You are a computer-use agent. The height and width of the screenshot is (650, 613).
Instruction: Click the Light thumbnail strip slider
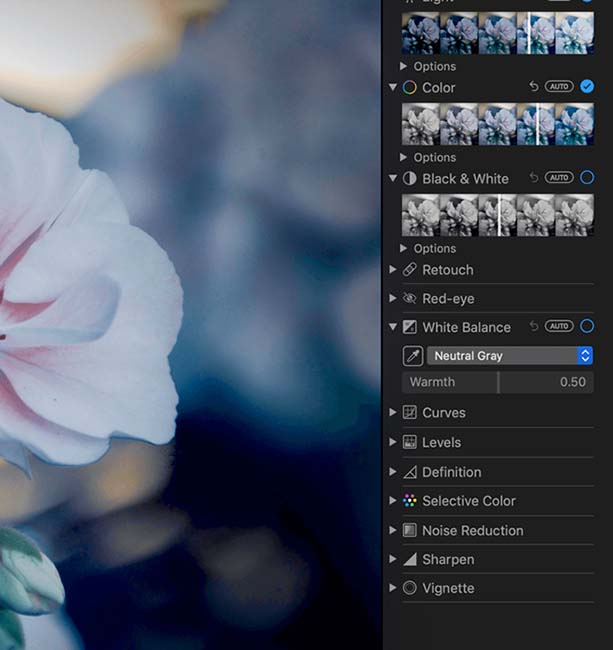click(x=497, y=33)
